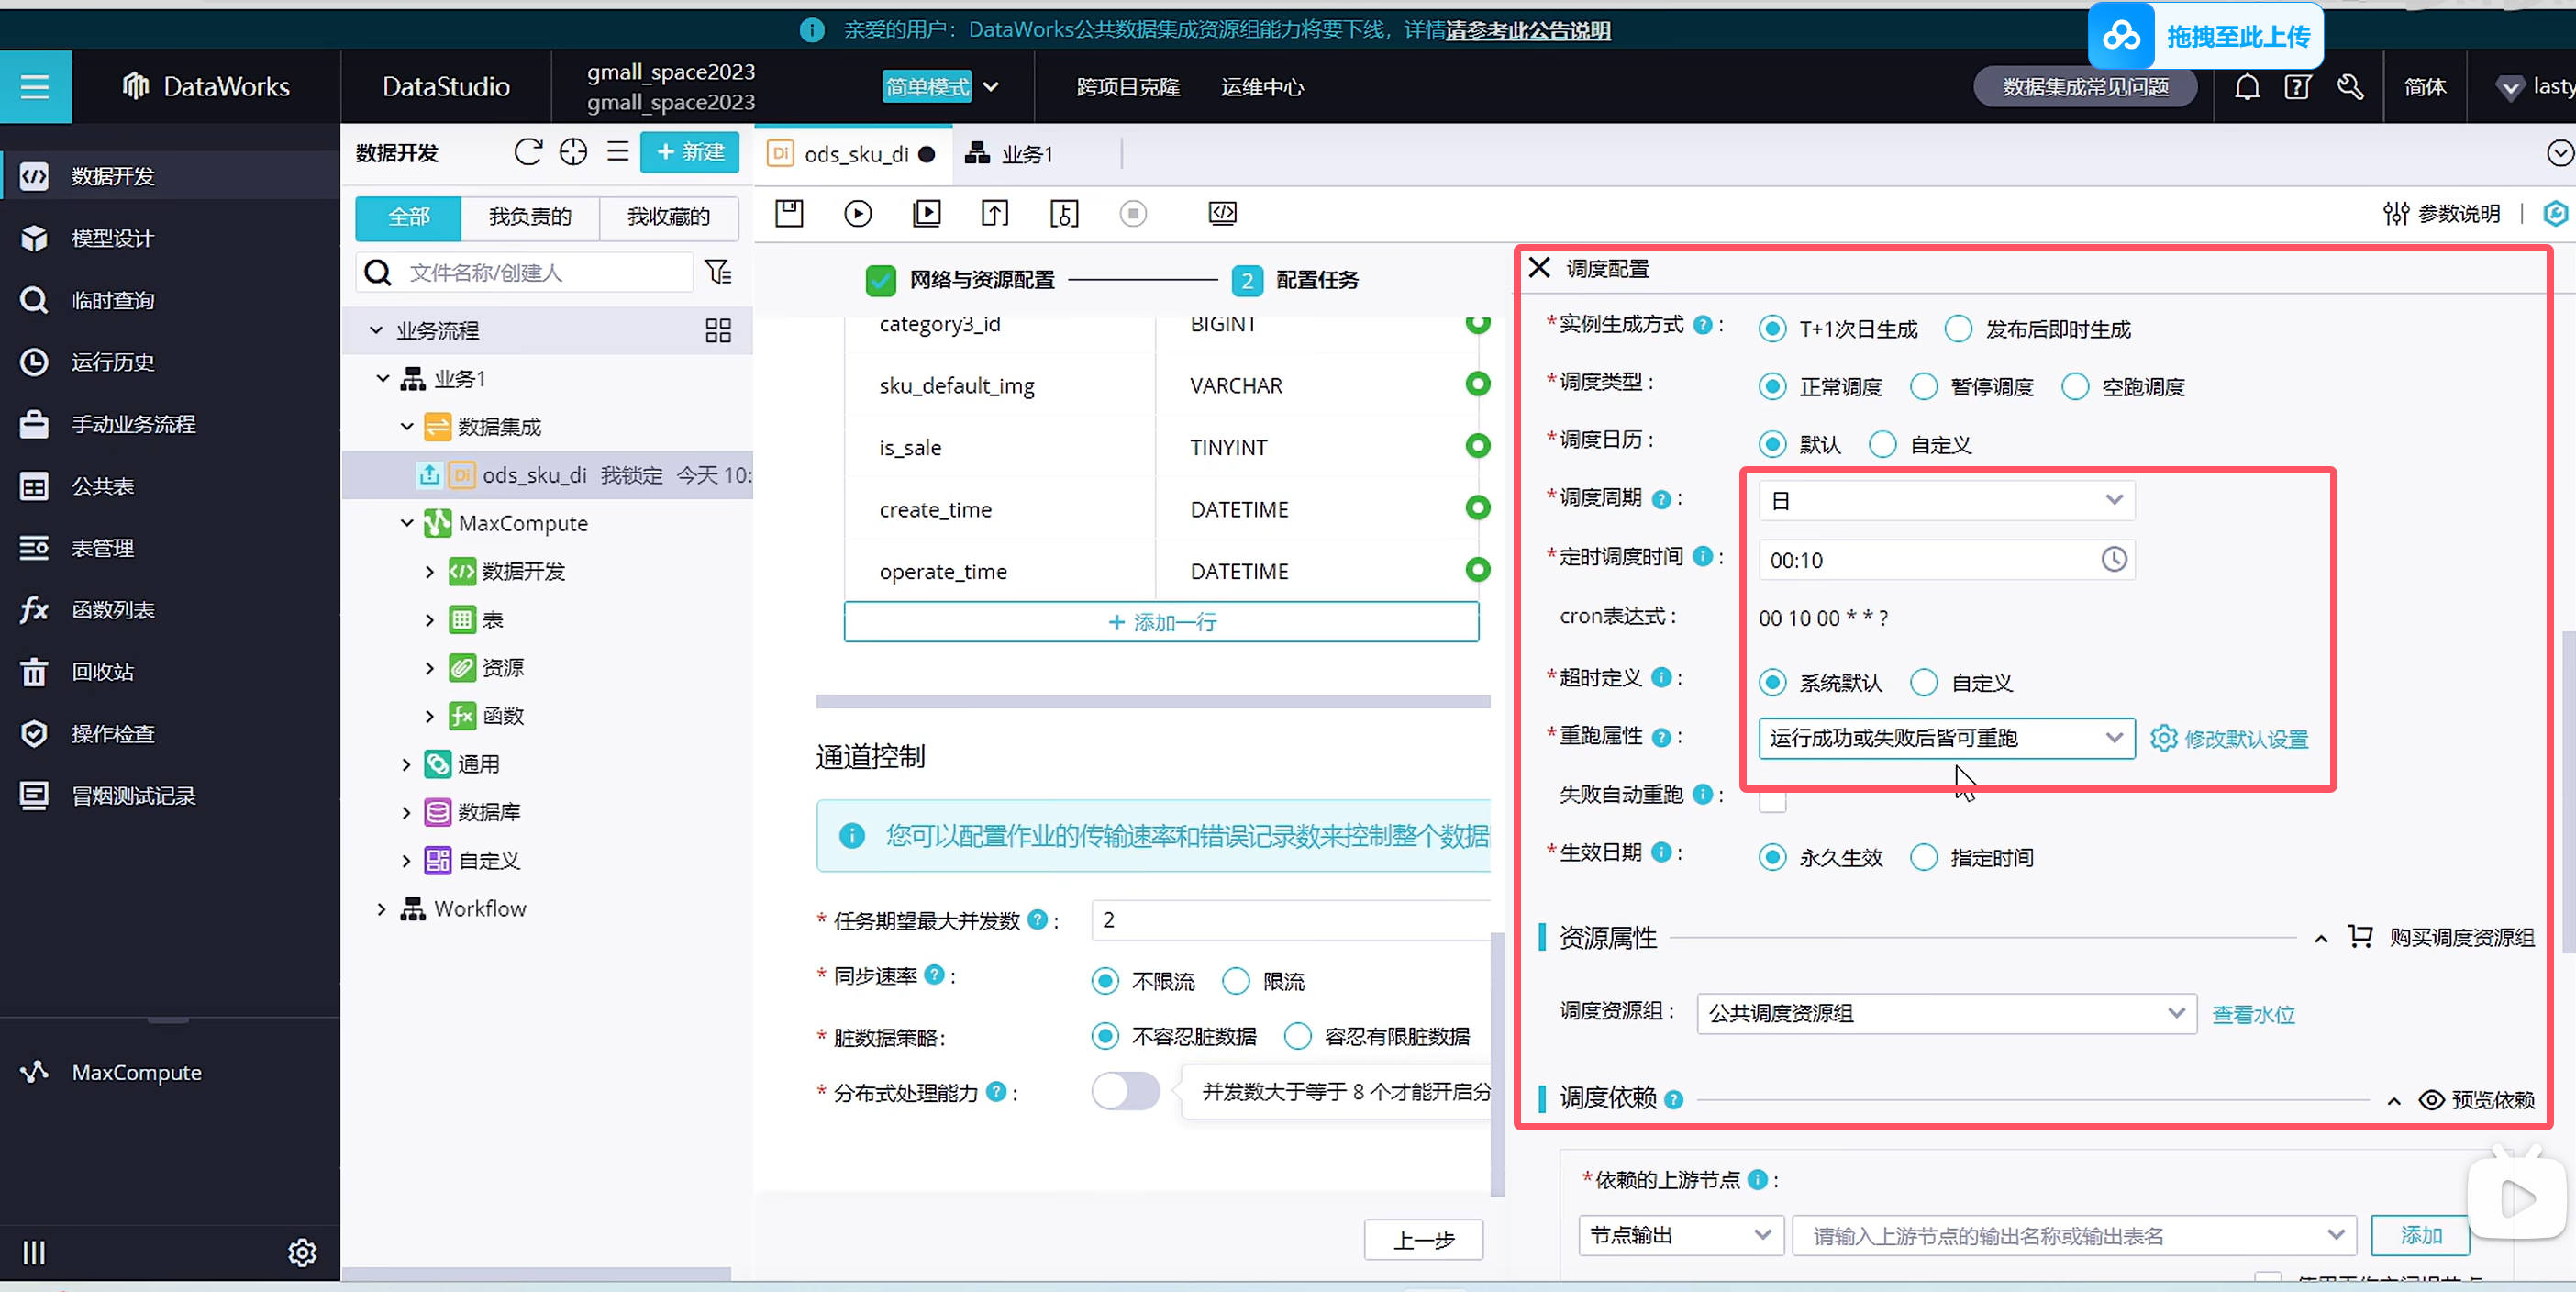2576x1292 pixels.
Task: Select the 我负责的 filter tab
Action: click(x=530, y=217)
